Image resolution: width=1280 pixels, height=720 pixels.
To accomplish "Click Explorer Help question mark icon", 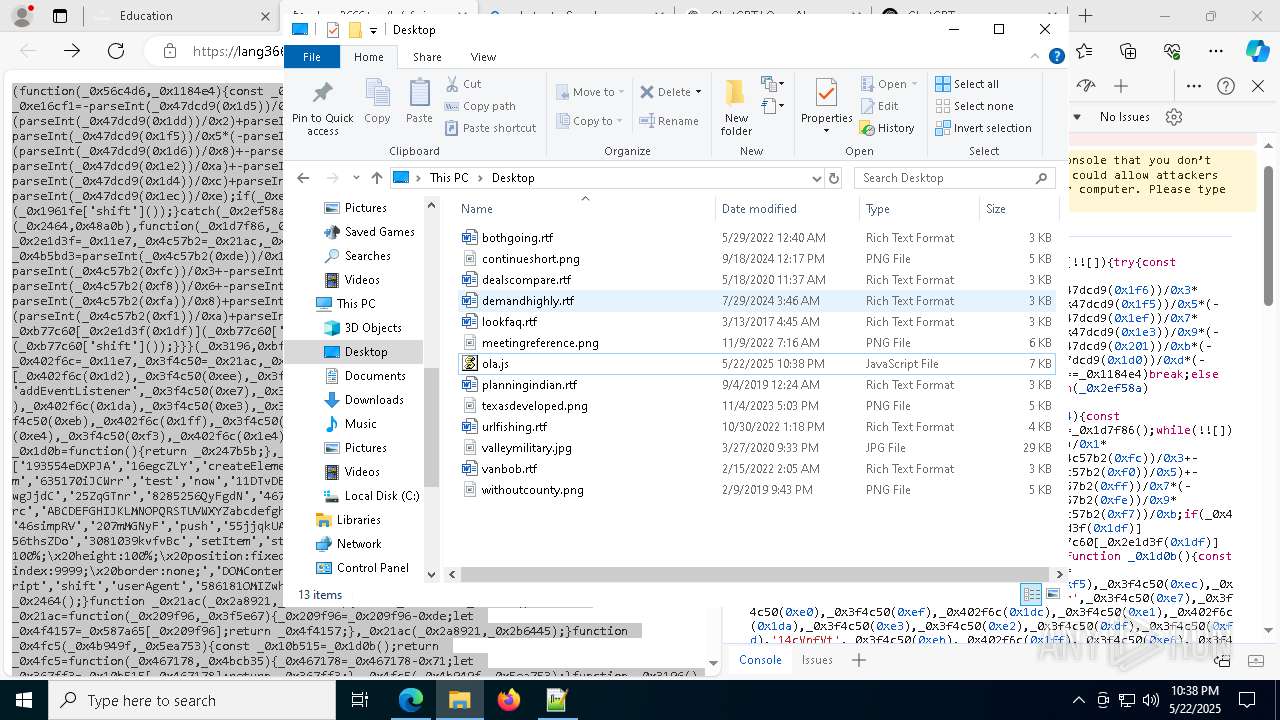I will (1056, 57).
